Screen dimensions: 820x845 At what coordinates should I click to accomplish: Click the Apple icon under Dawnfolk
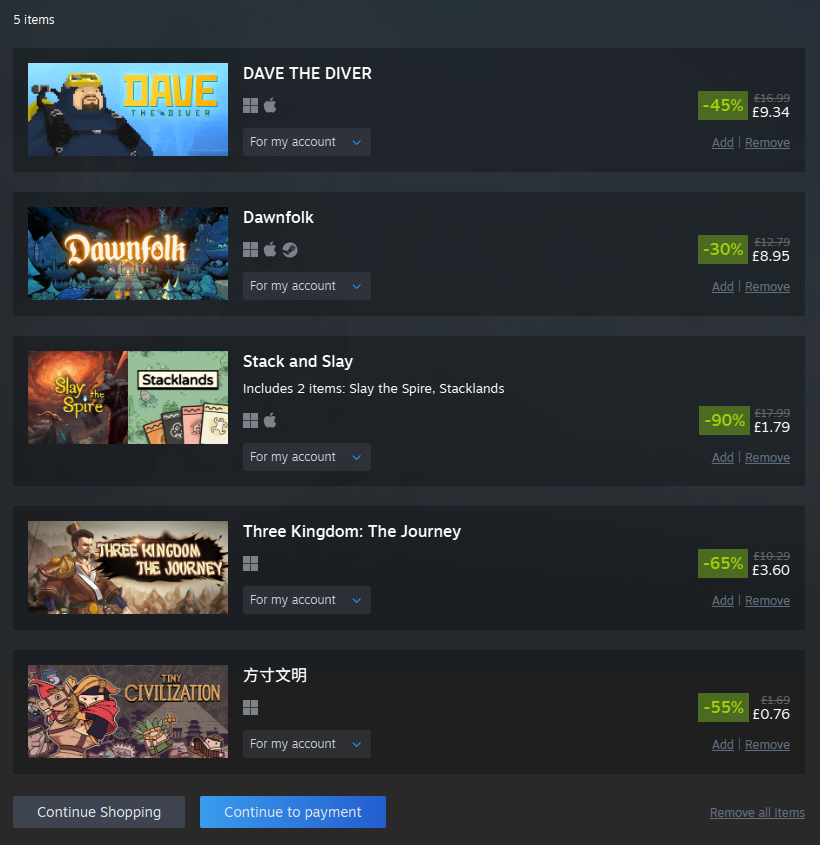(x=270, y=249)
